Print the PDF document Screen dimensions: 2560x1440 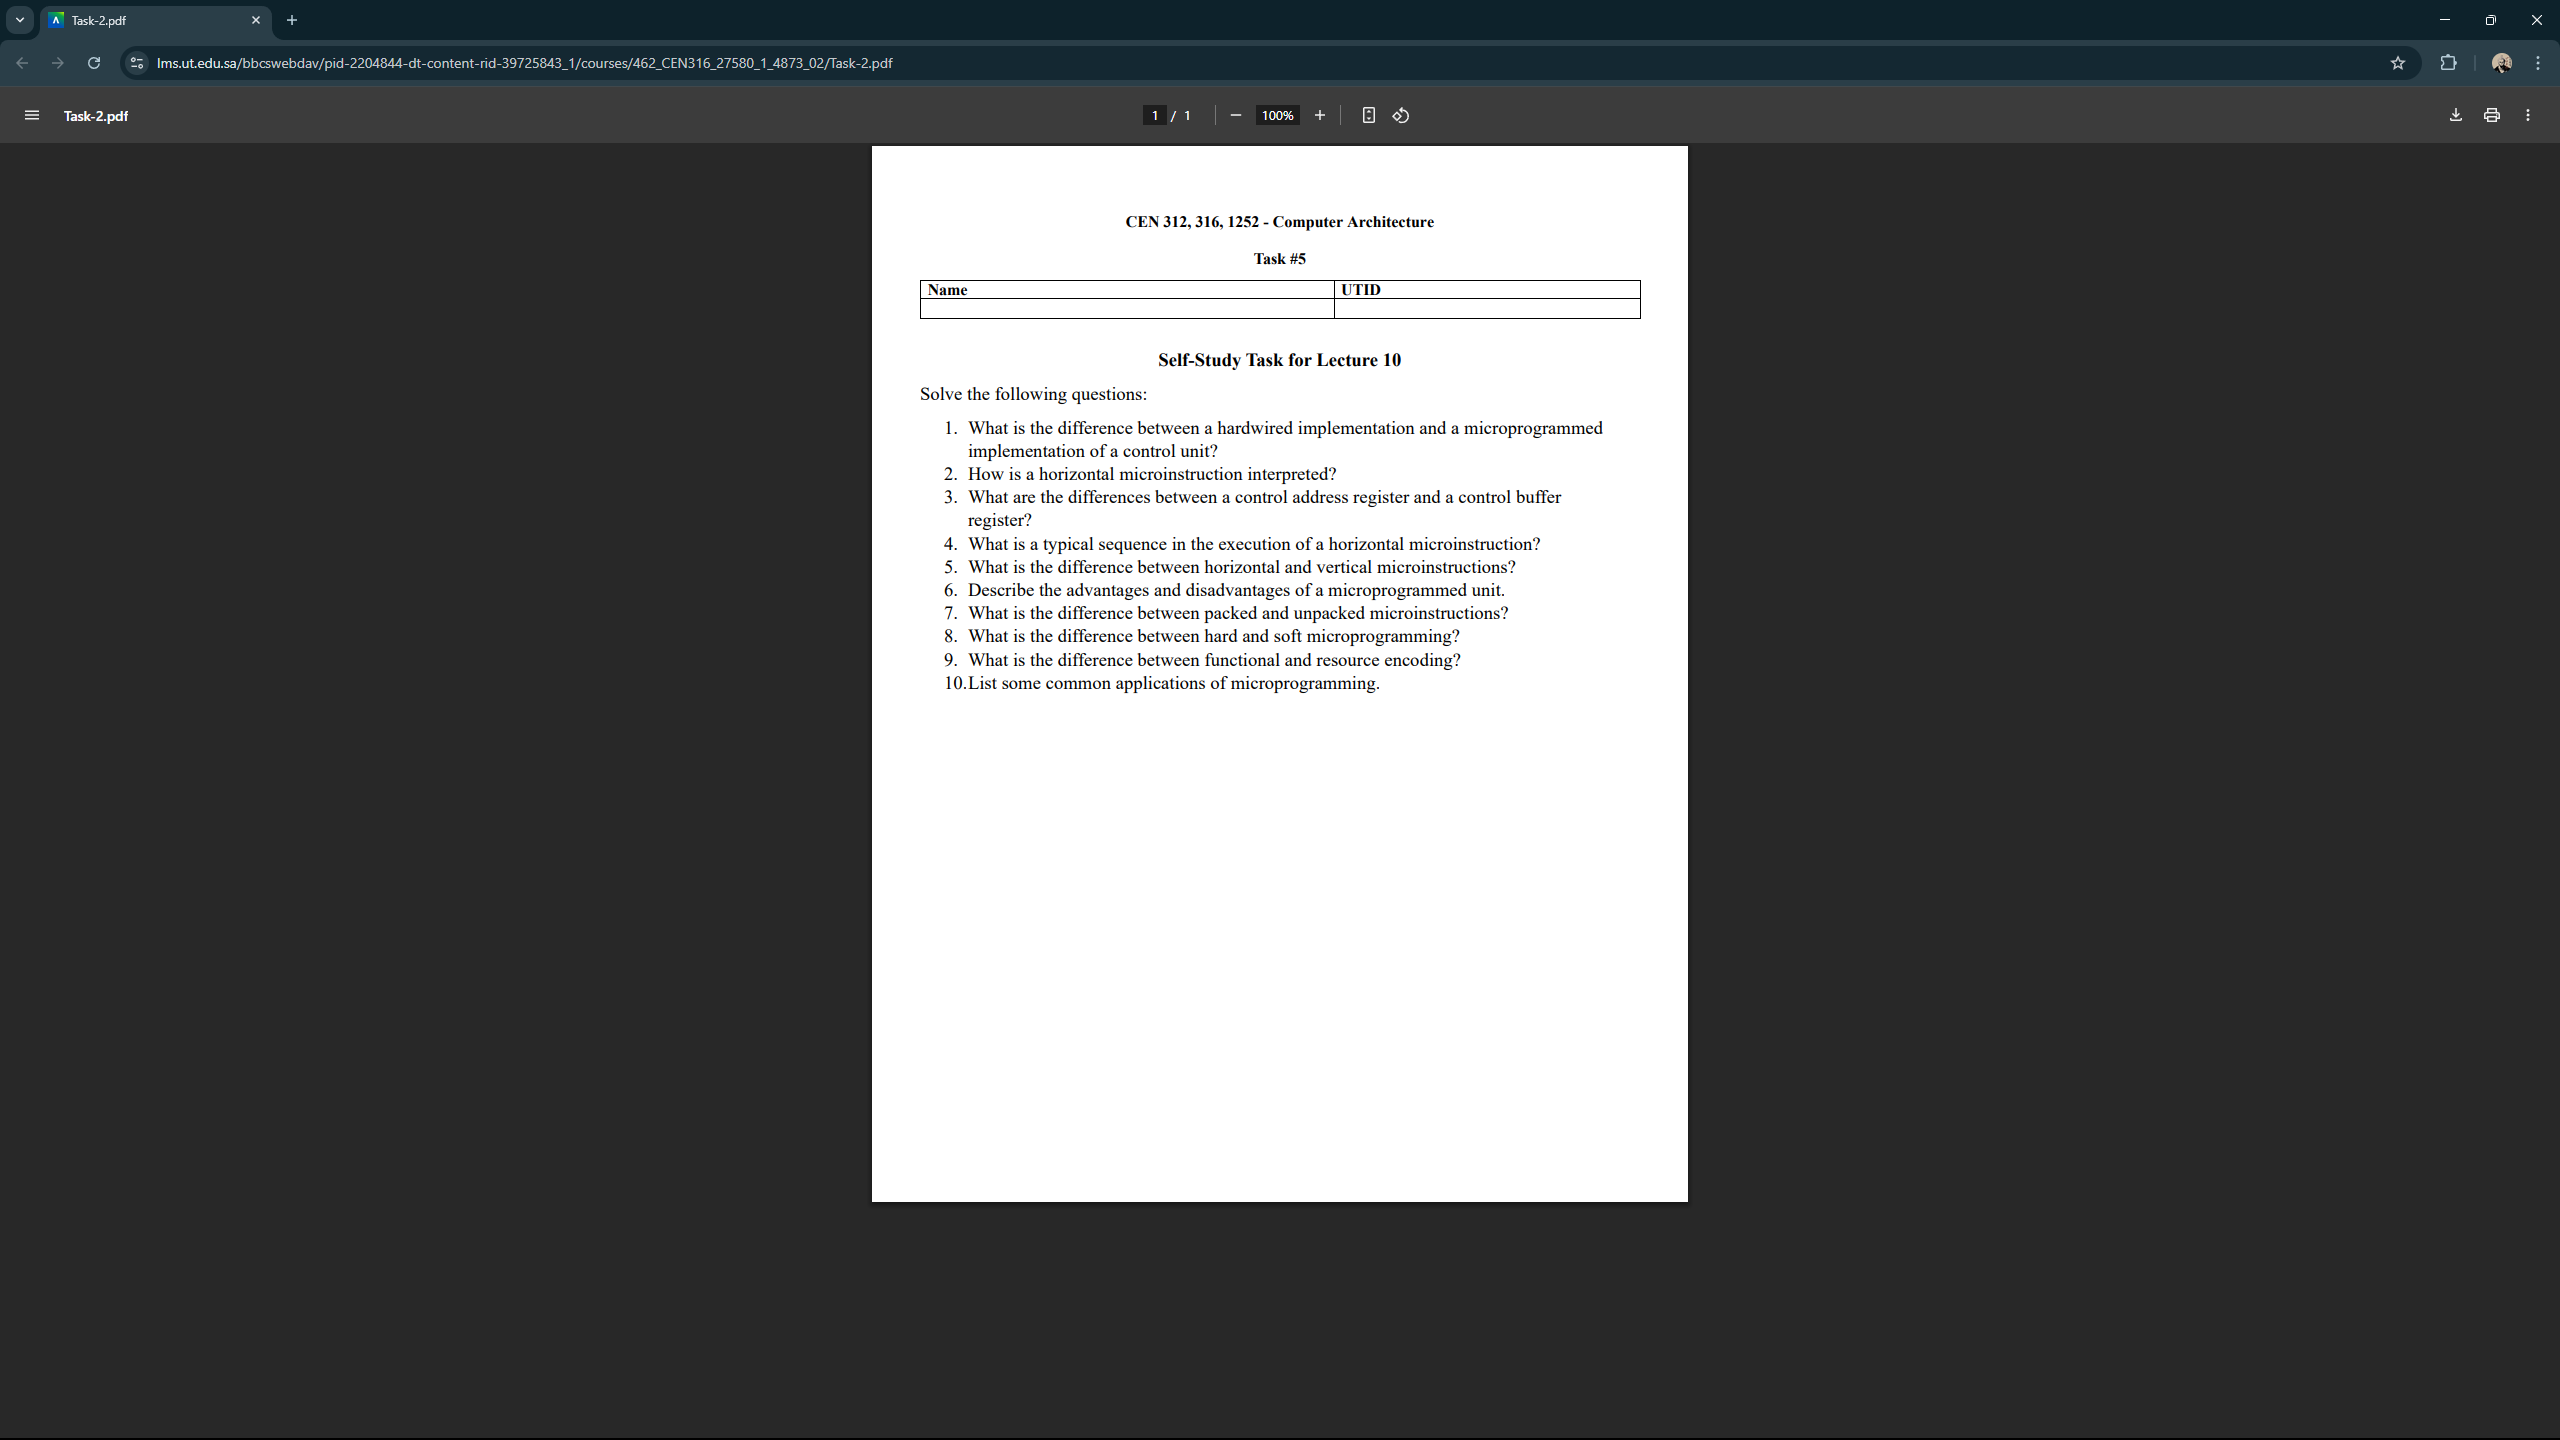tap(2492, 116)
